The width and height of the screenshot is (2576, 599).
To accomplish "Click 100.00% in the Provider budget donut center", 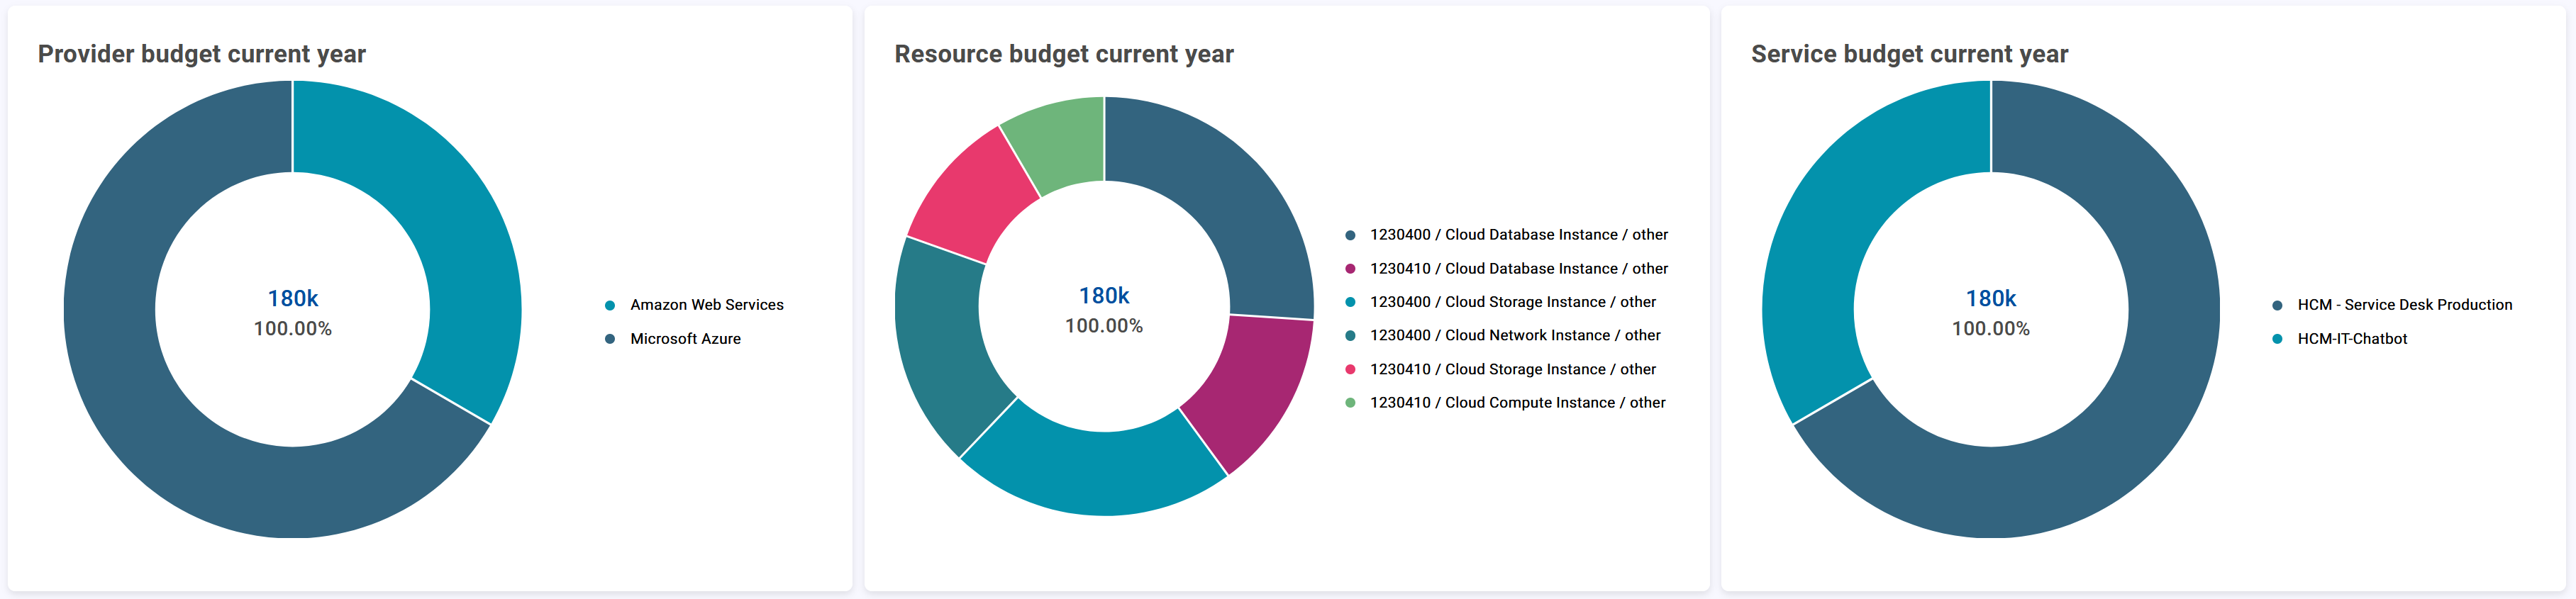I will click(293, 329).
